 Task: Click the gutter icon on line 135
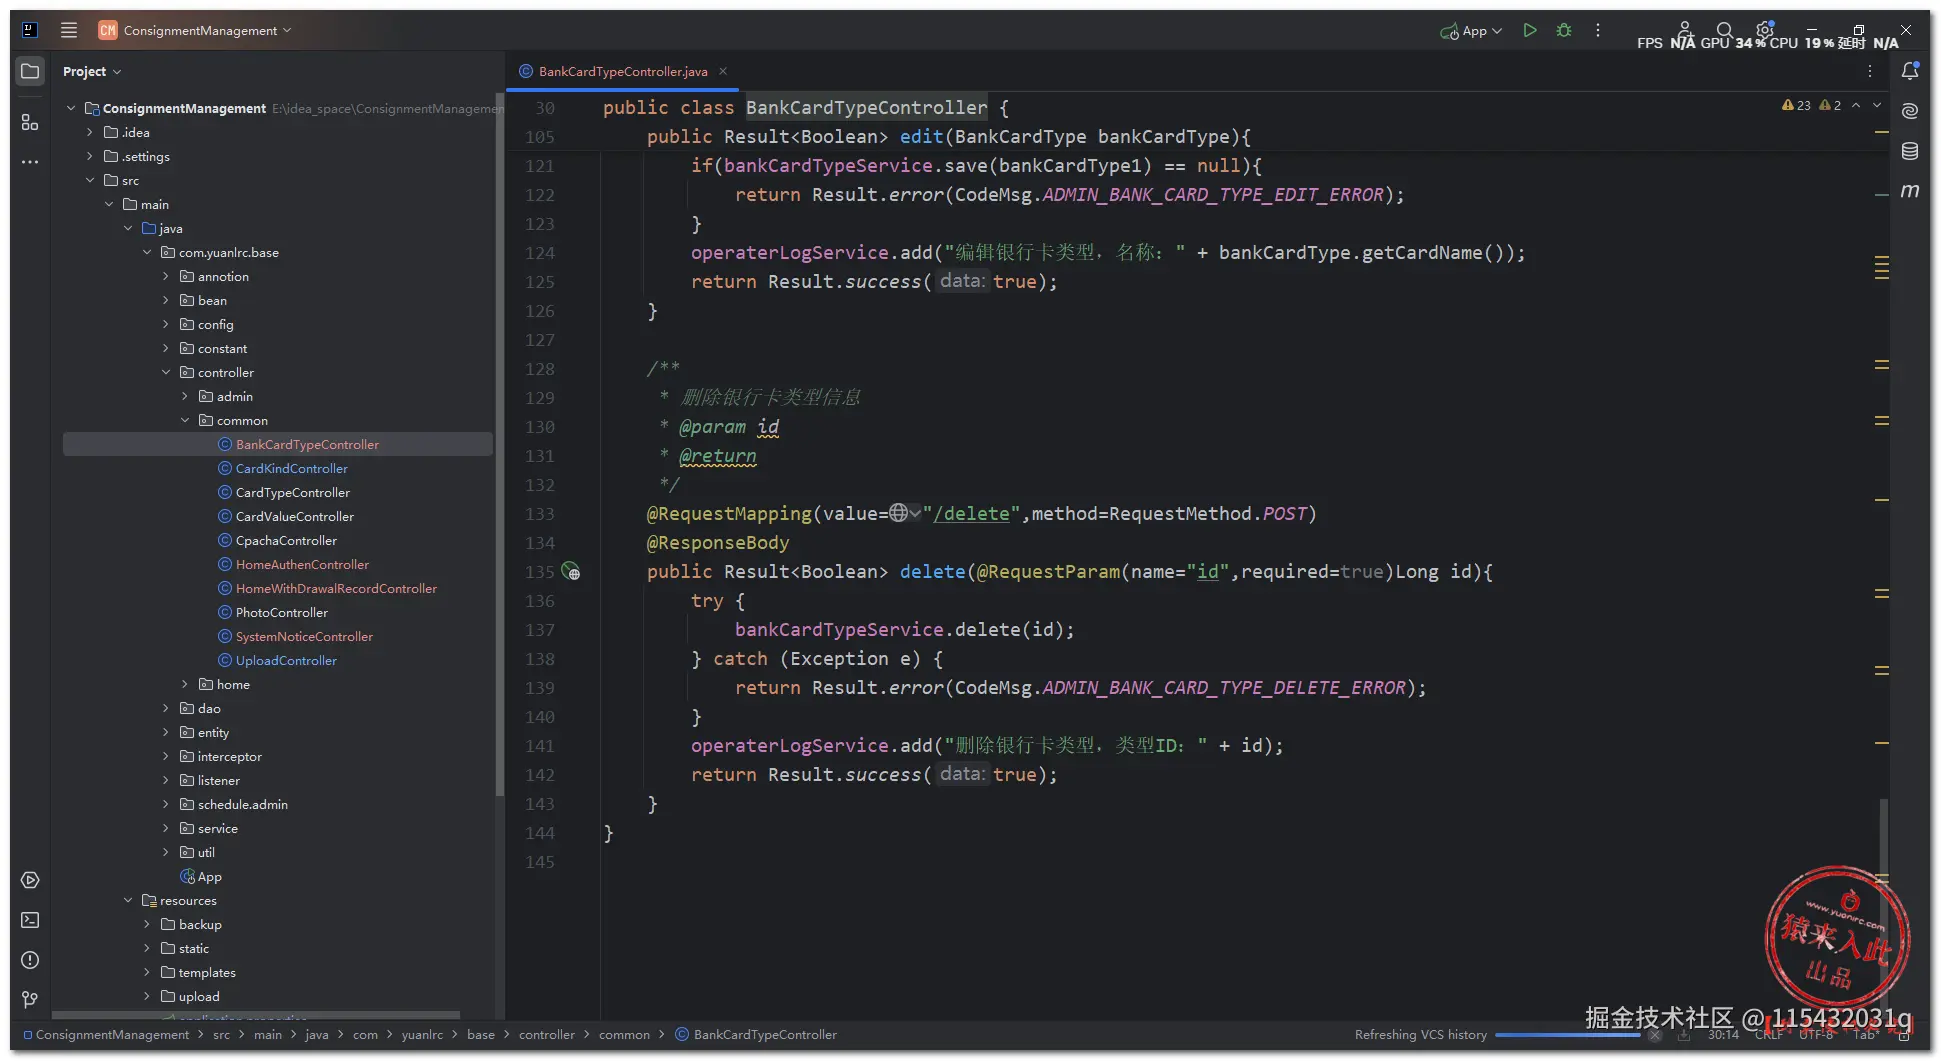(571, 572)
